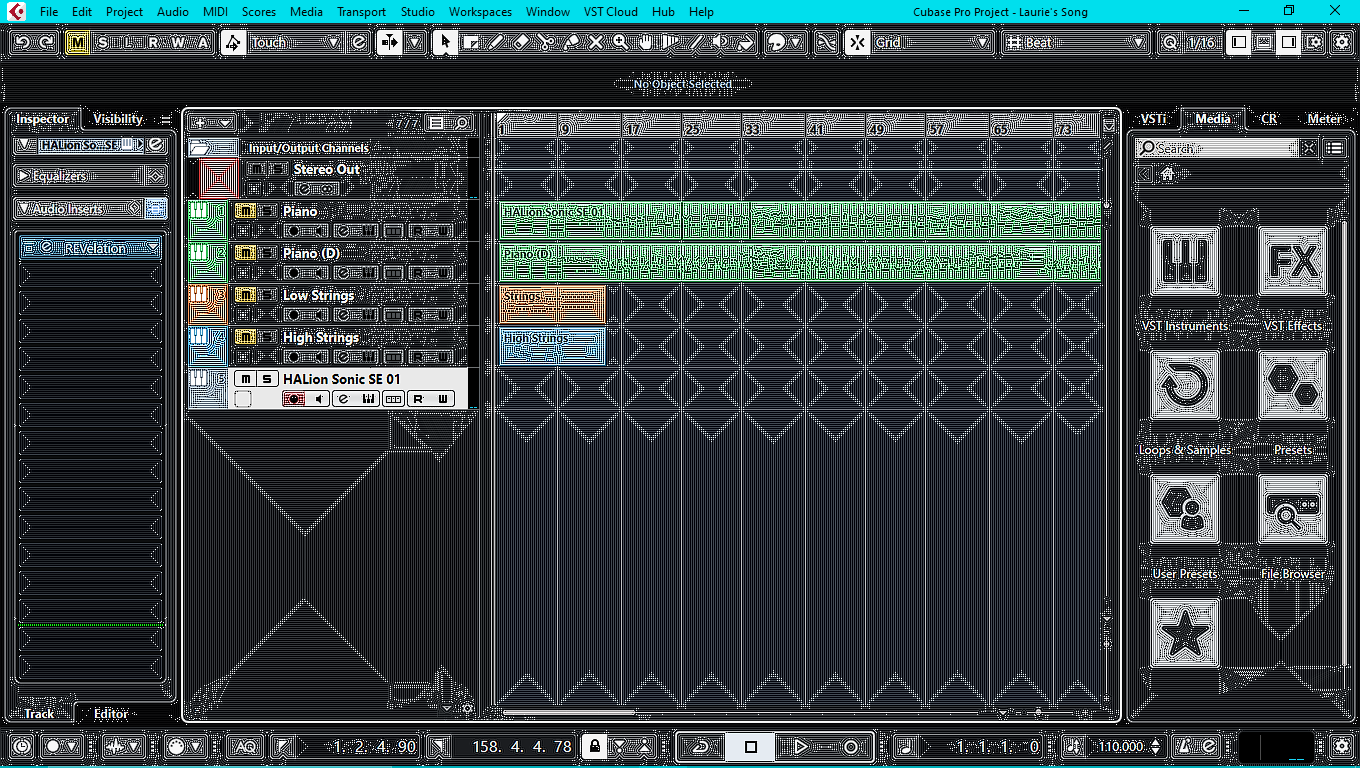Click the Undo arrow in the toolbar

point(21,42)
